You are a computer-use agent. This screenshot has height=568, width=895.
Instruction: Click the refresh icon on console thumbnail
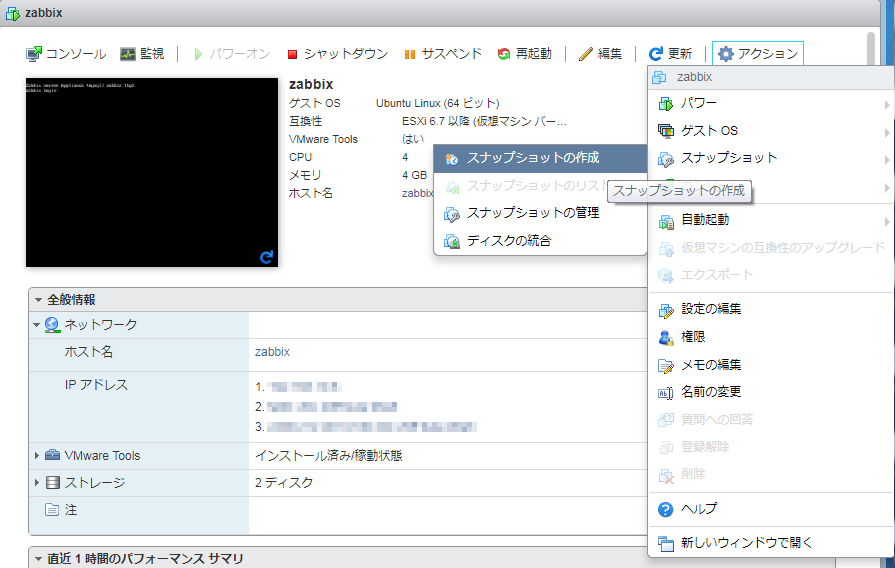tap(266, 257)
